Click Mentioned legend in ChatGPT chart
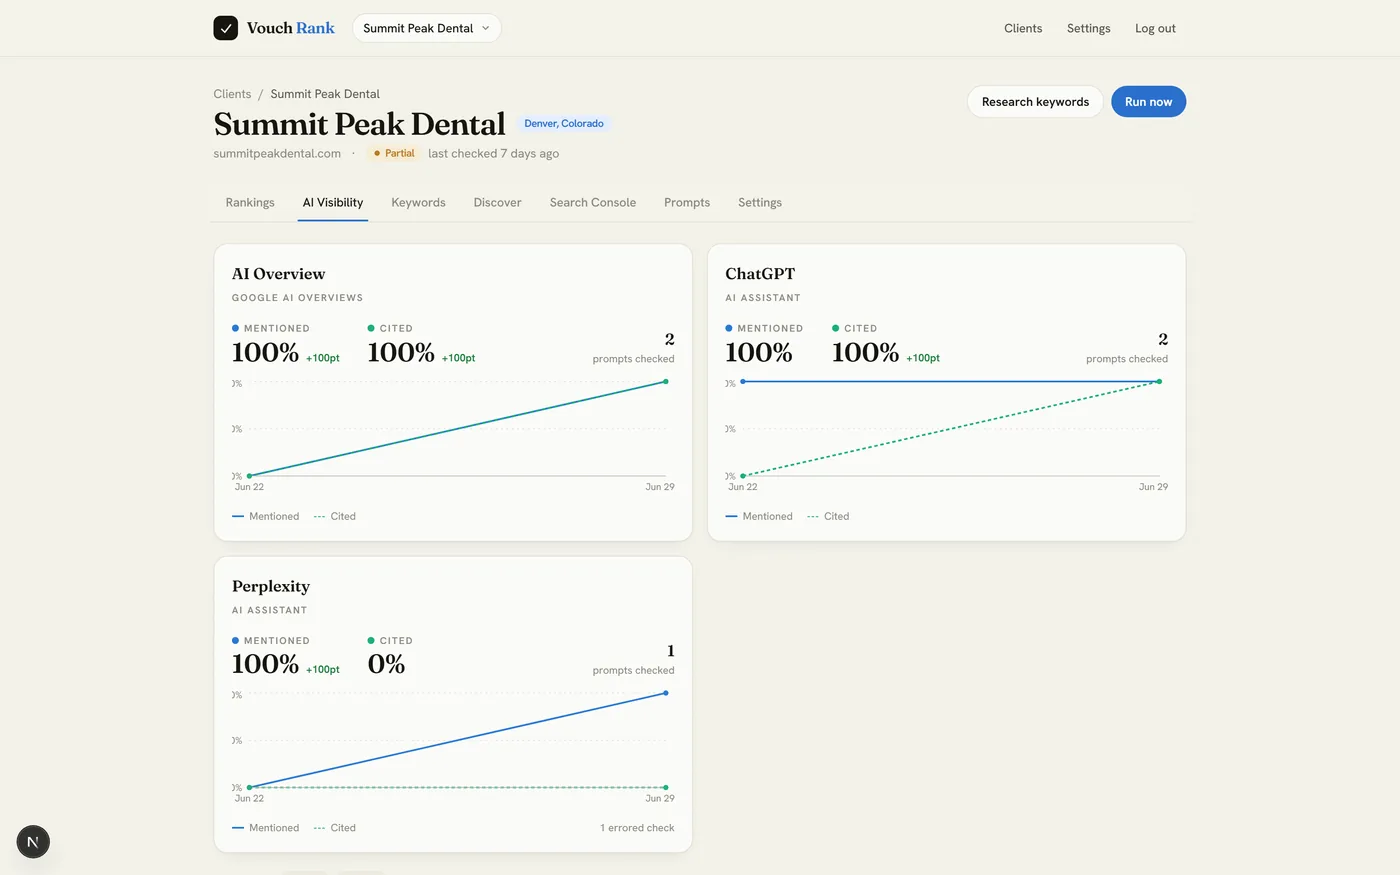 tap(759, 516)
